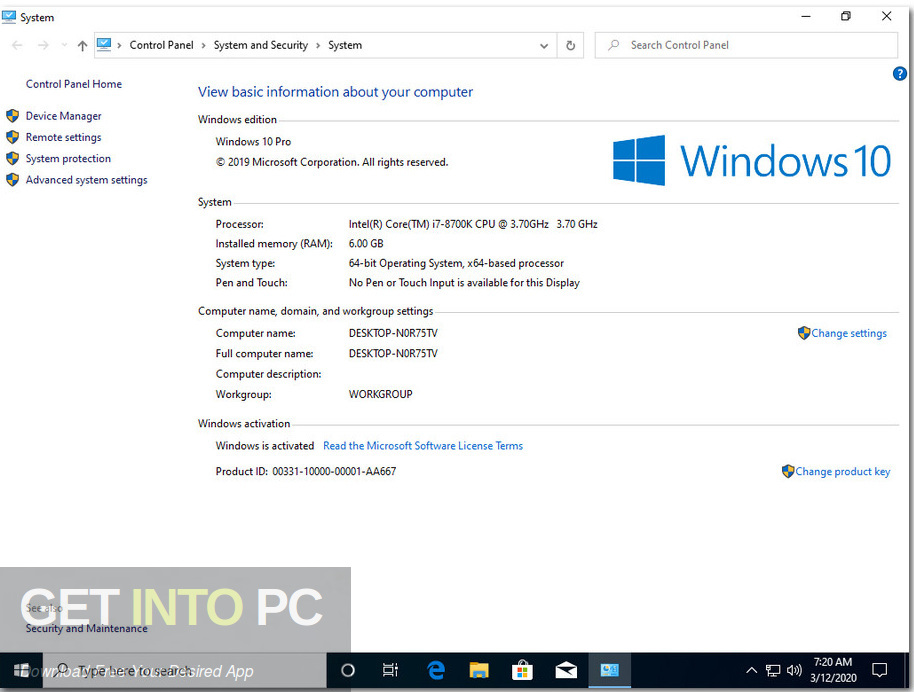Click the 'WORKGROUP' value text
This screenshot has height=692, width=914.
tap(380, 395)
